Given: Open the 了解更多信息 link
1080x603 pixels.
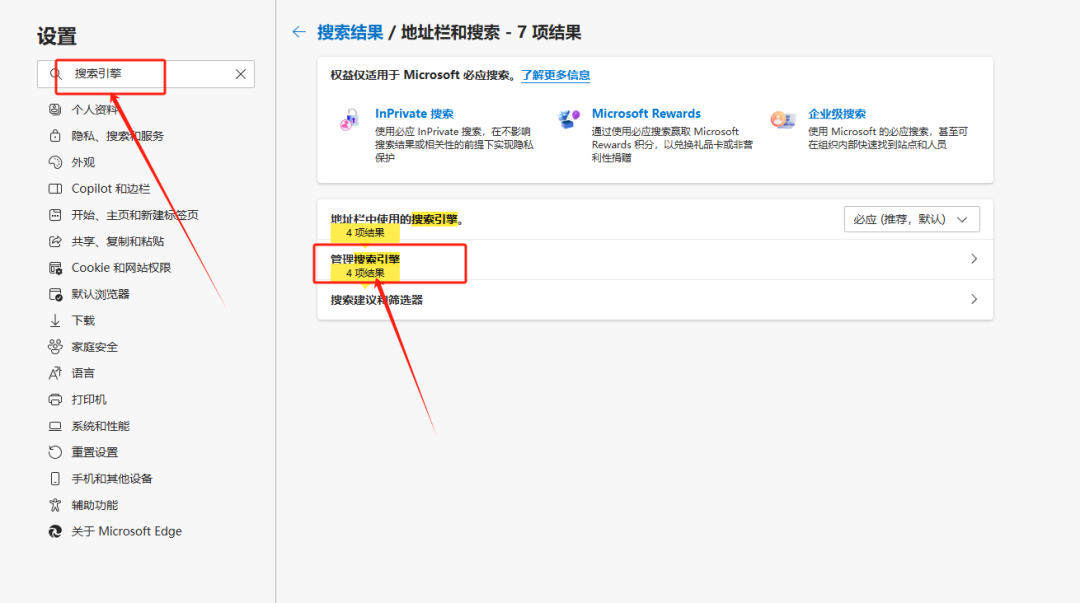Looking at the screenshot, I should (555, 75).
